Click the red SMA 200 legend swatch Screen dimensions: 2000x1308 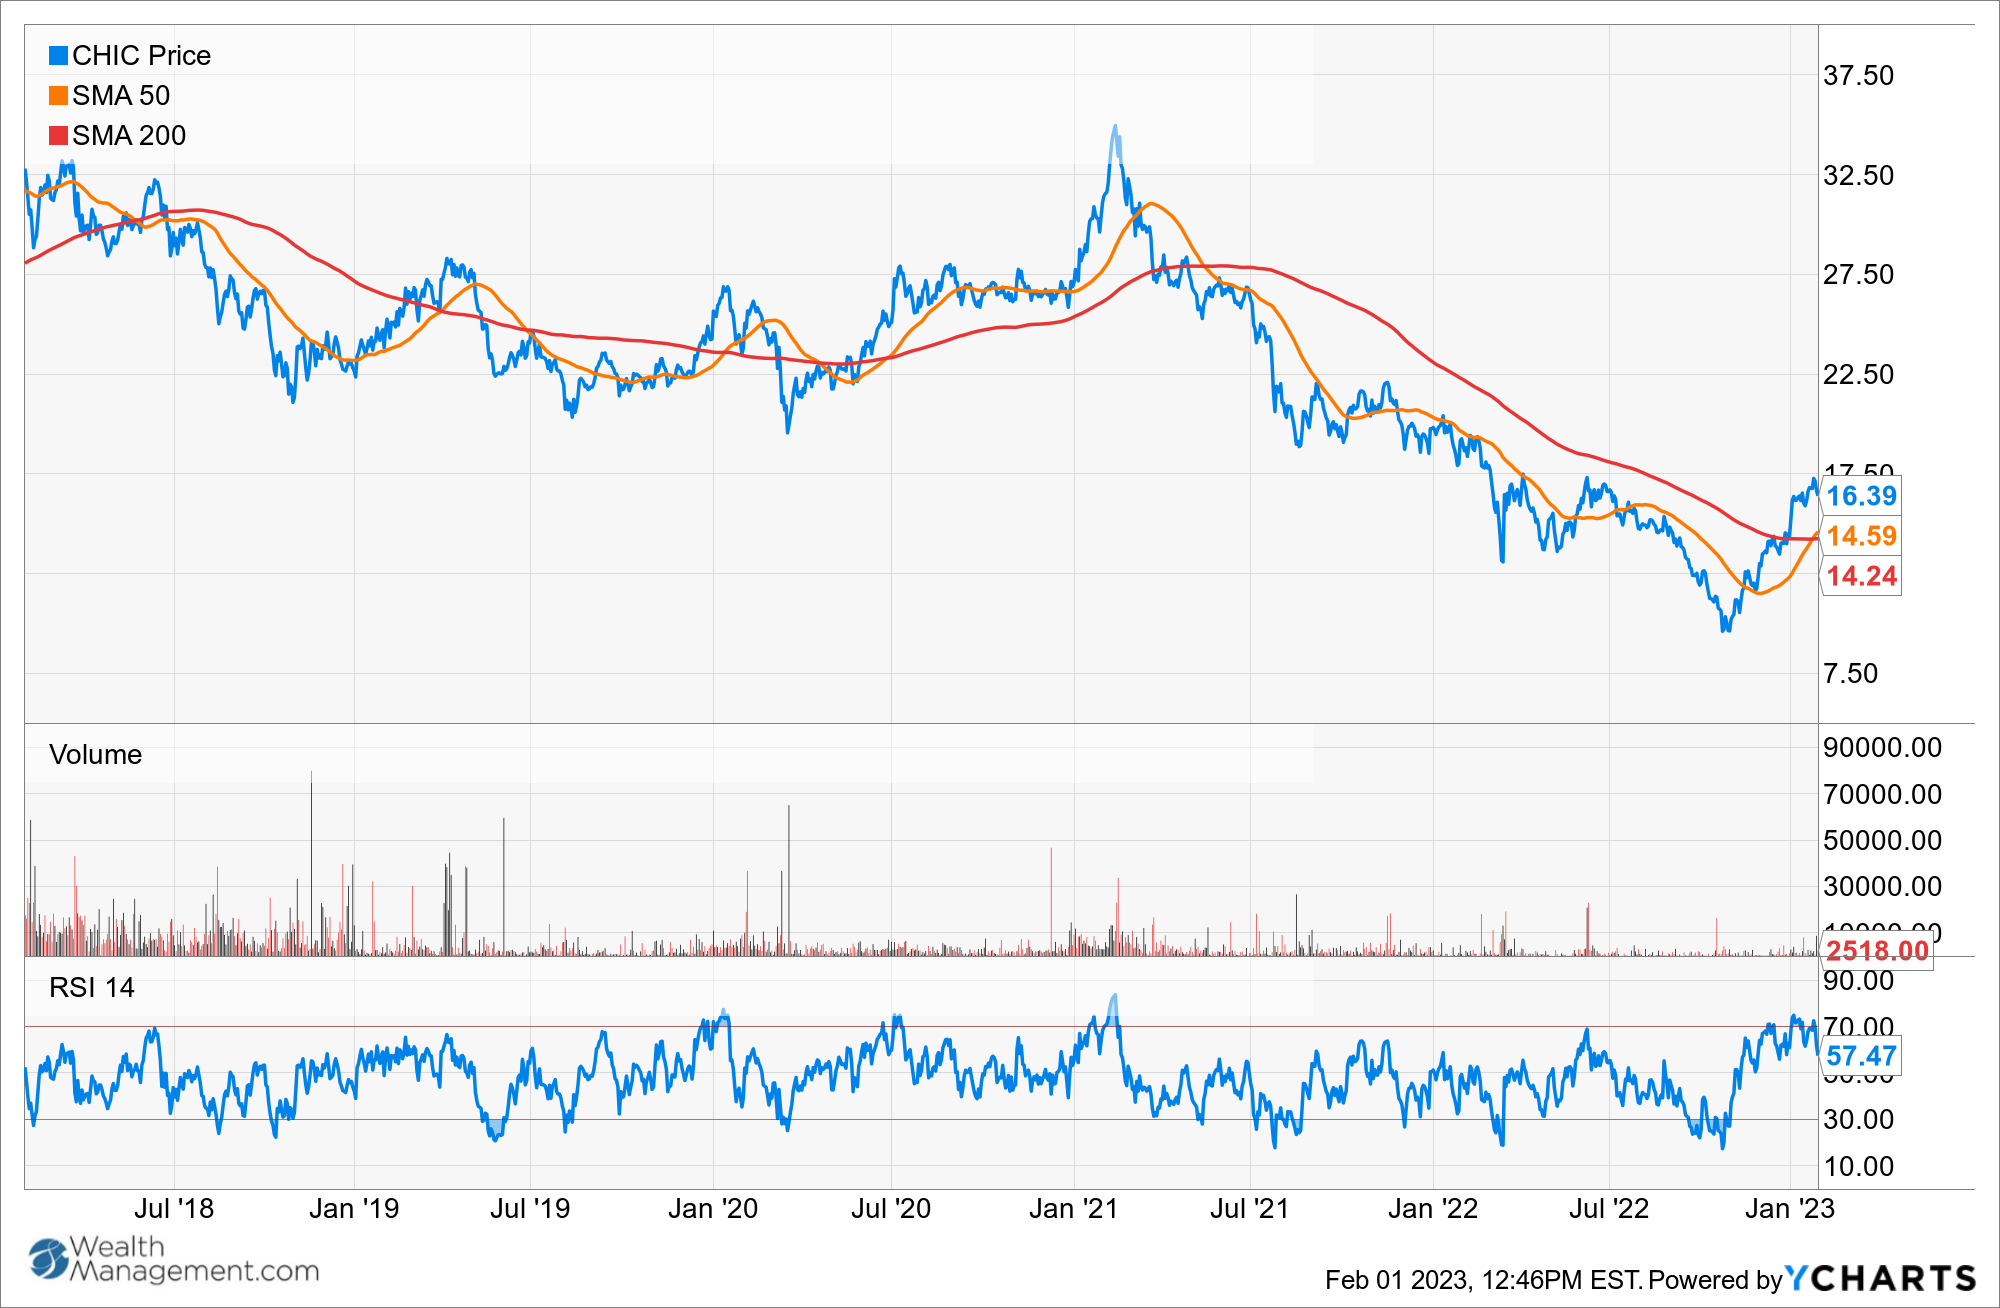pos(58,136)
